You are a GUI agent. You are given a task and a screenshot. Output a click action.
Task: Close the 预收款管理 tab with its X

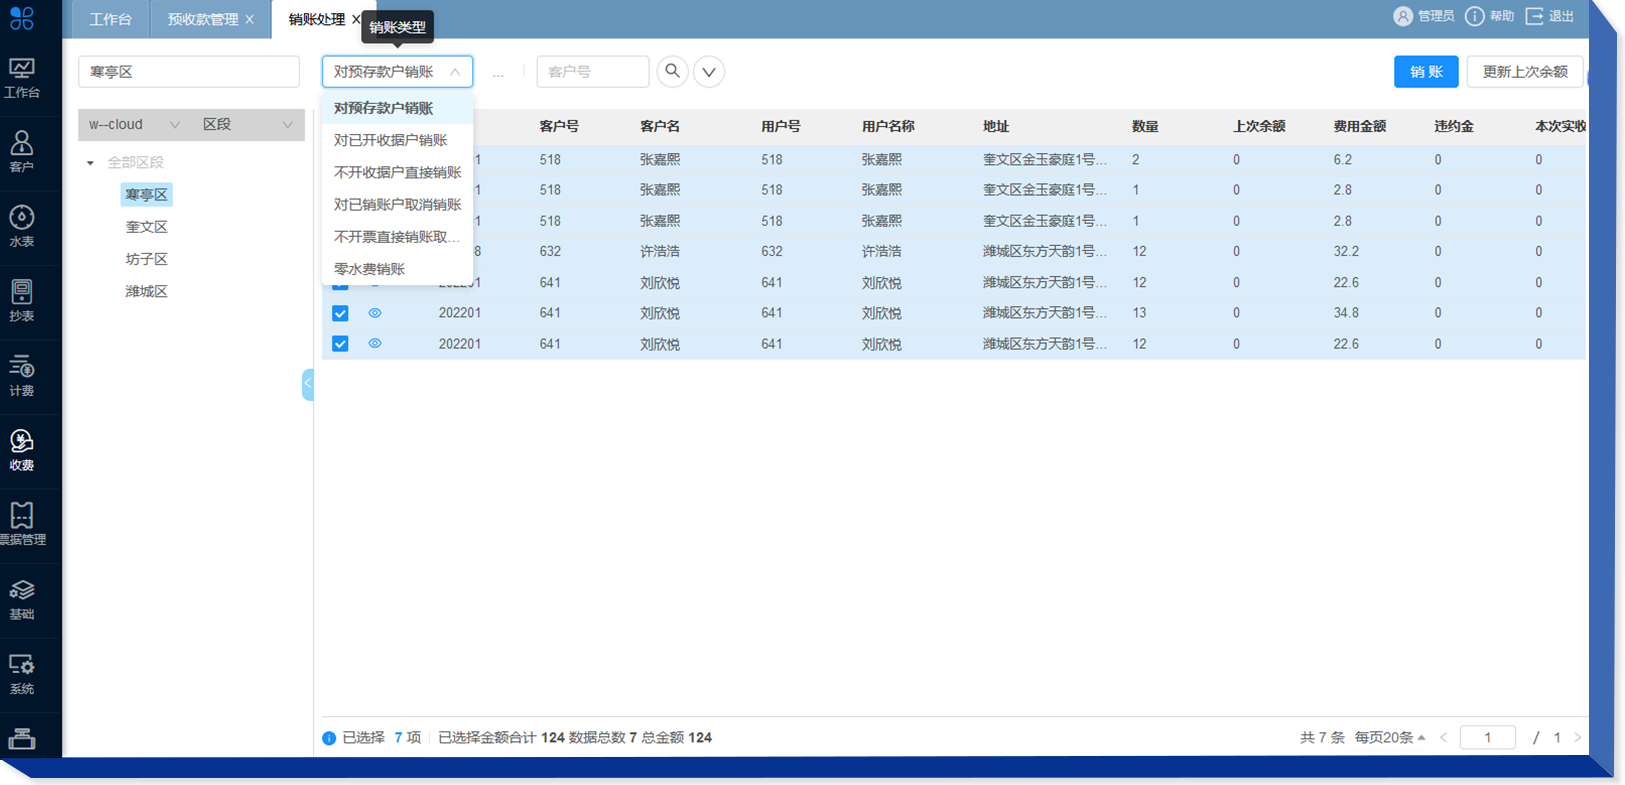(x=249, y=19)
